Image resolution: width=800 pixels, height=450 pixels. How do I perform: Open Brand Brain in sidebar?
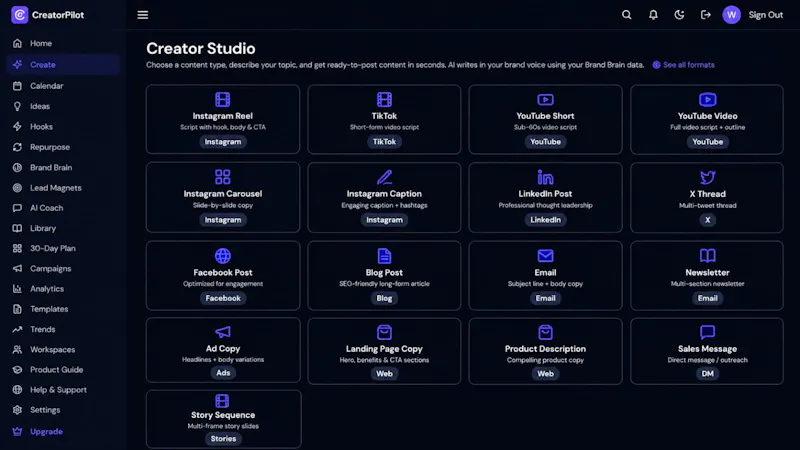click(x=63, y=167)
